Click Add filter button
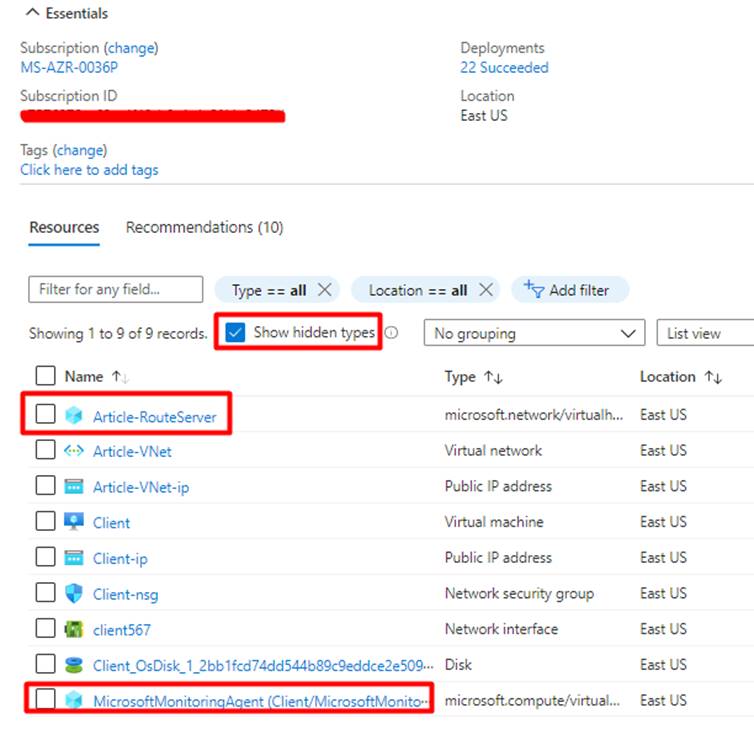 tap(570, 290)
